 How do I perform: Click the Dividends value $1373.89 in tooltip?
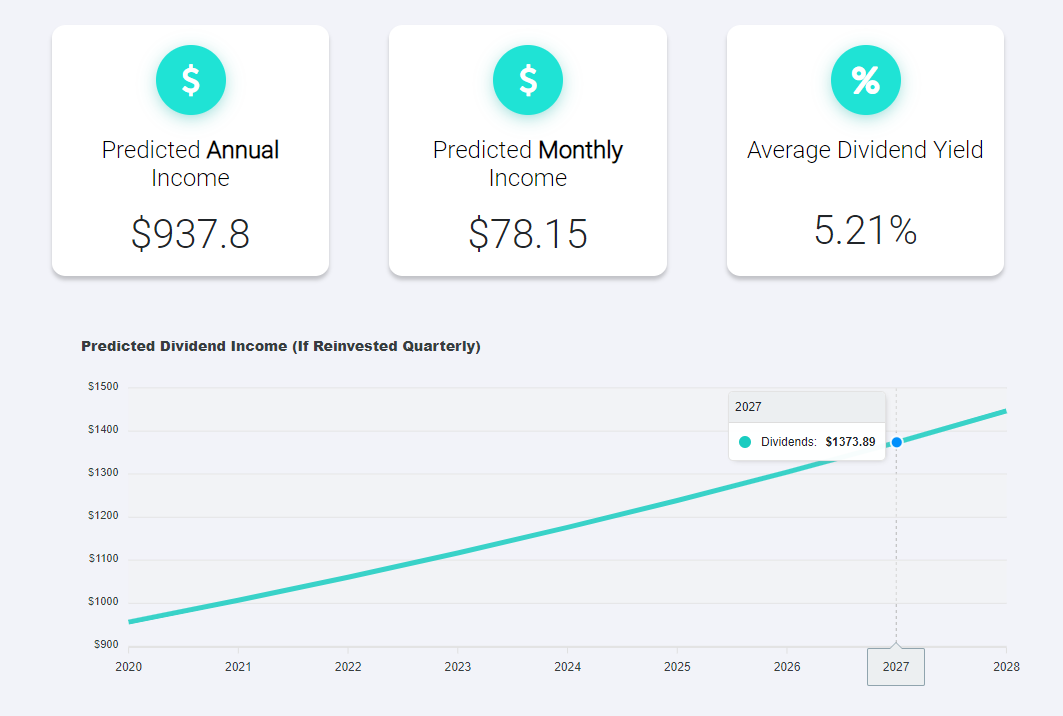tap(850, 441)
